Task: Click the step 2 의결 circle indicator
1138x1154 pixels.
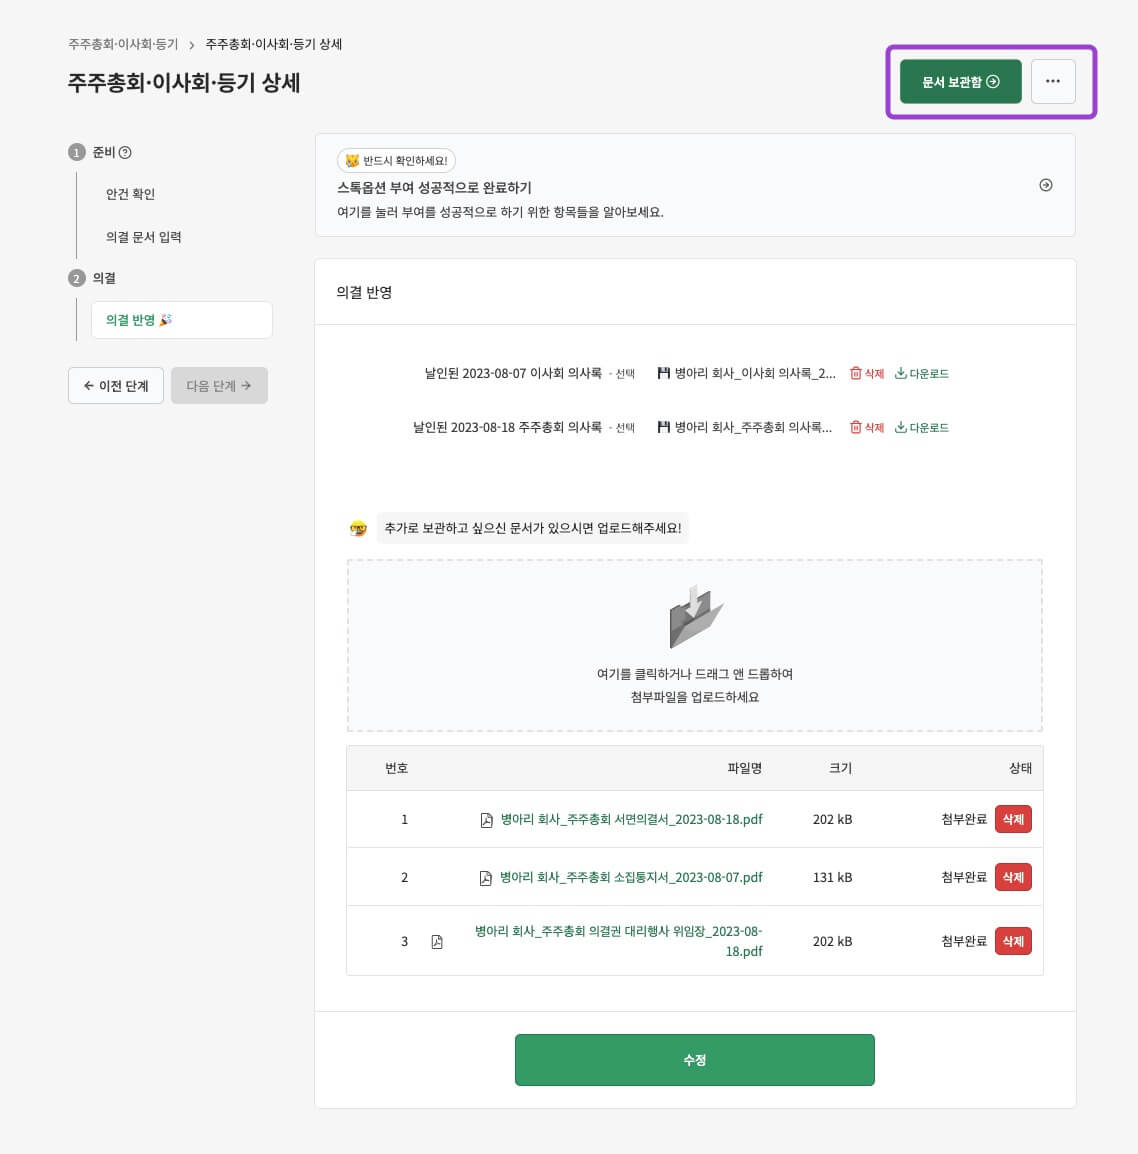Action: click(76, 278)
